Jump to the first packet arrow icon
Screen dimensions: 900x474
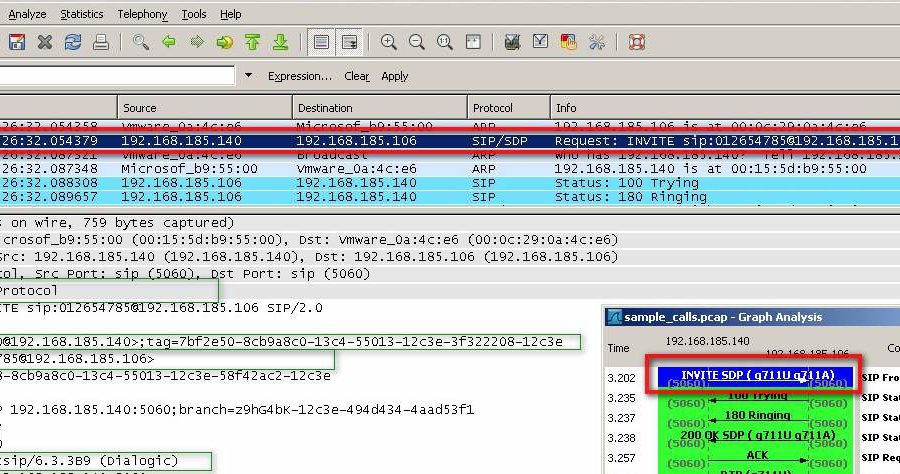click(253, 42)
